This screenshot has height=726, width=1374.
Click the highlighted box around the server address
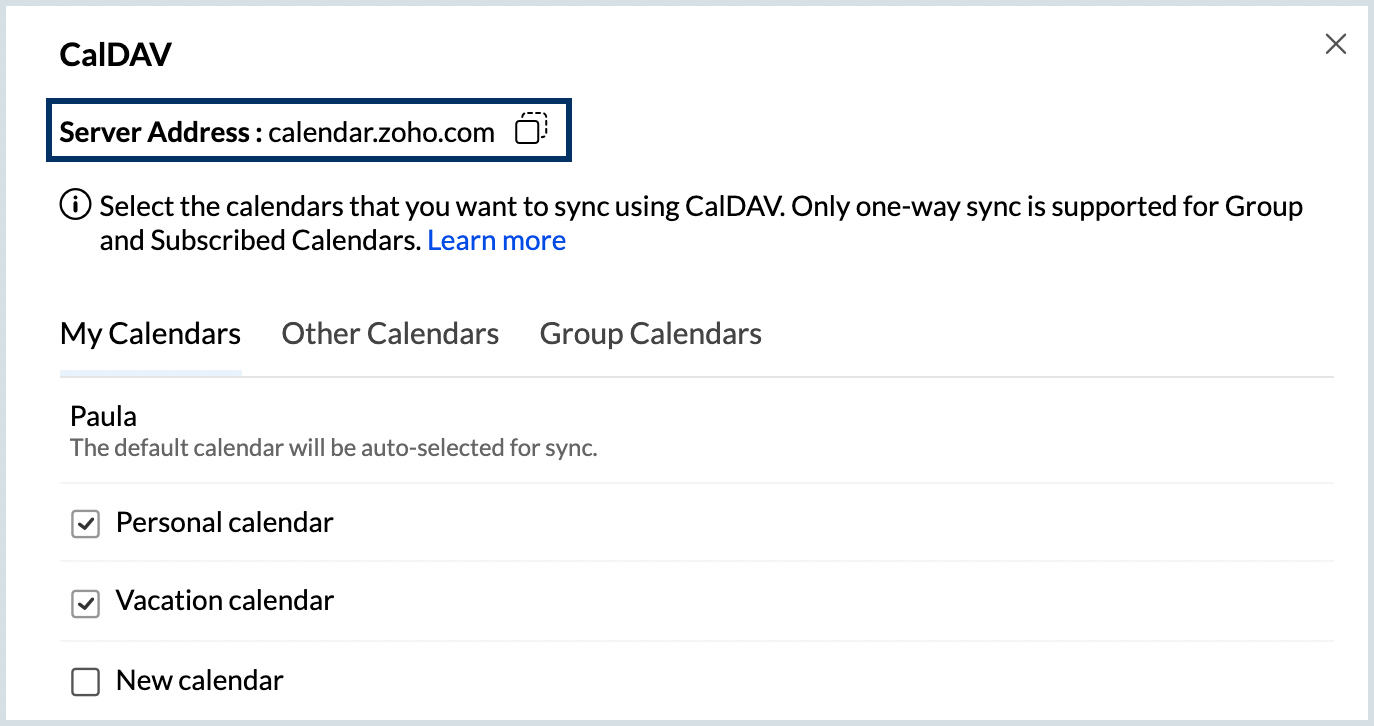pyautogui.click(x=309, y=130)
